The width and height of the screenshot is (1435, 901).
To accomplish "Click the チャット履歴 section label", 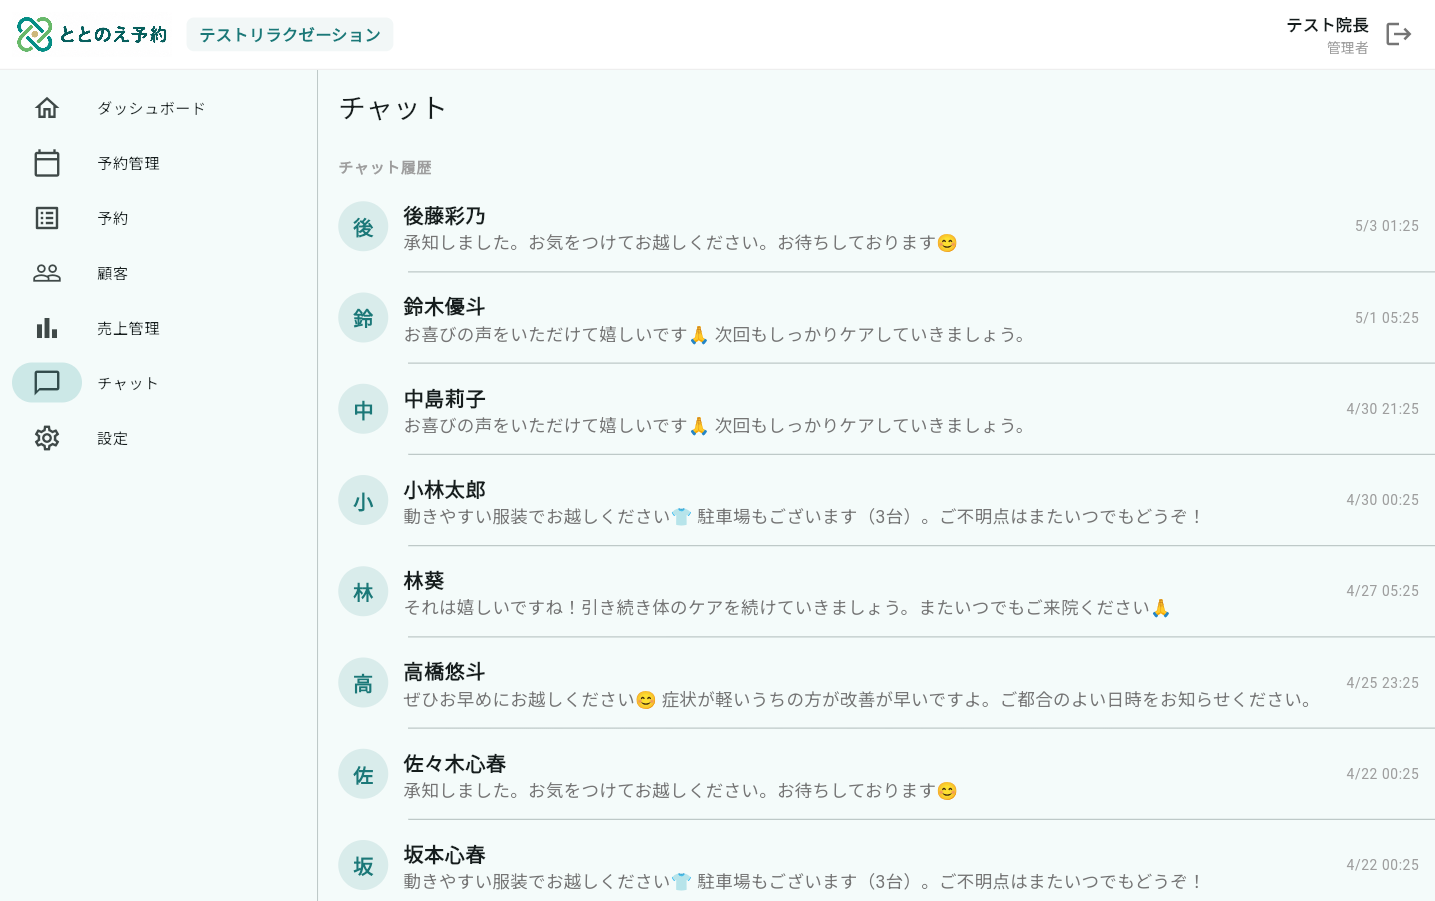I will 385,167.
